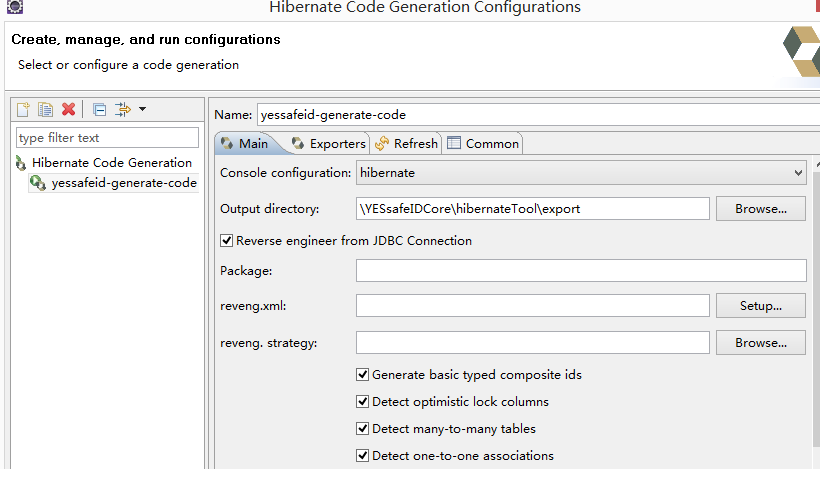Screen dimensions: 820x497
Task: Click the reveng.xml input field
Action: point(532,306)
